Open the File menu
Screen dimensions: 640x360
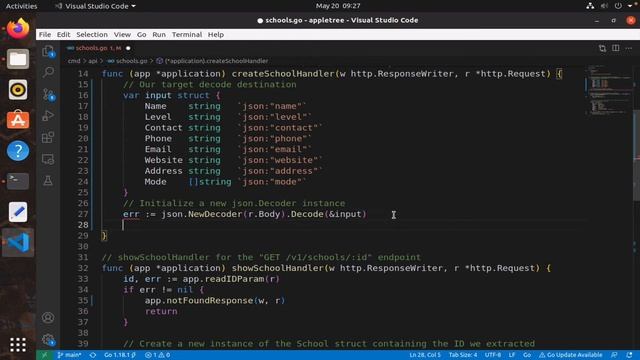[x=45, y=35]
